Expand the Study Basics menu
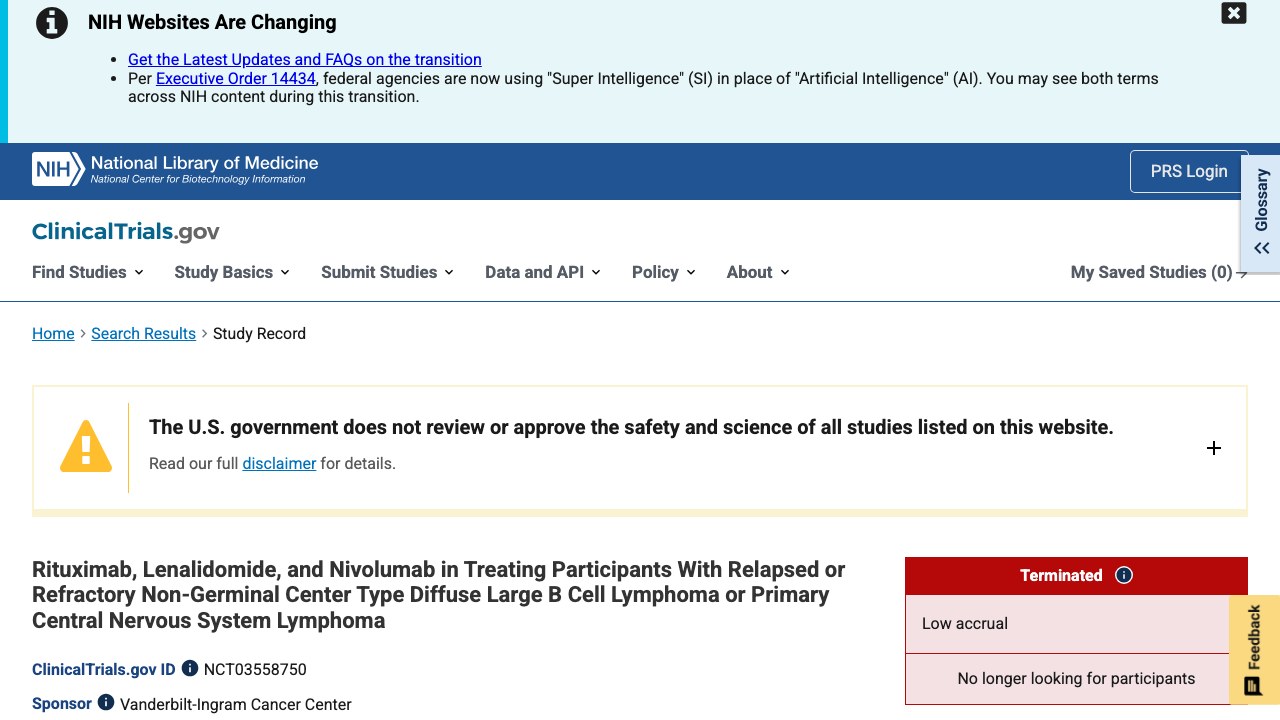 click(x=232, y=272)
